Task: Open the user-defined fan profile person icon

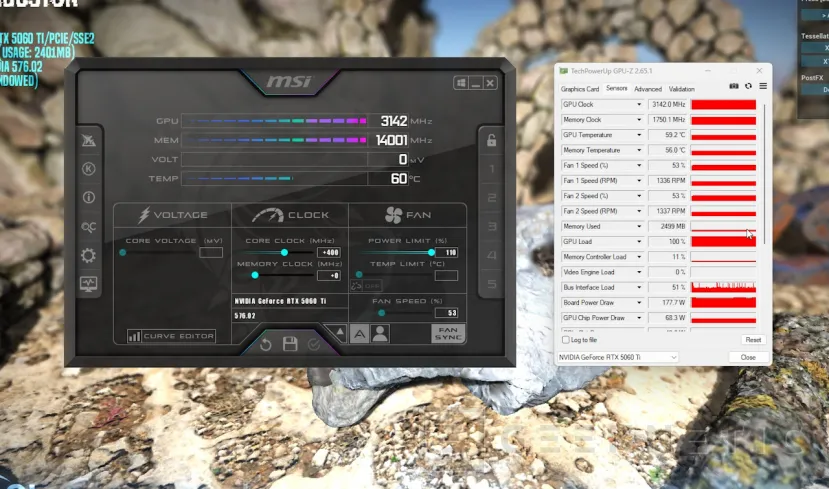Action: point(380,334)
